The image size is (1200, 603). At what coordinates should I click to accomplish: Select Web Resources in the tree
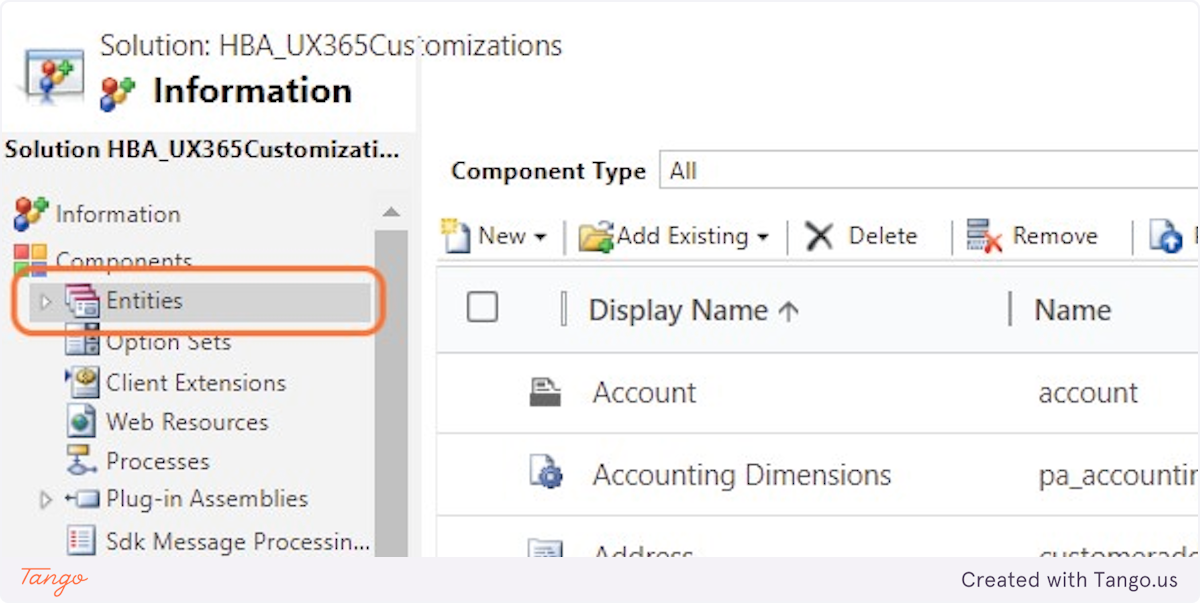[187, 422]
